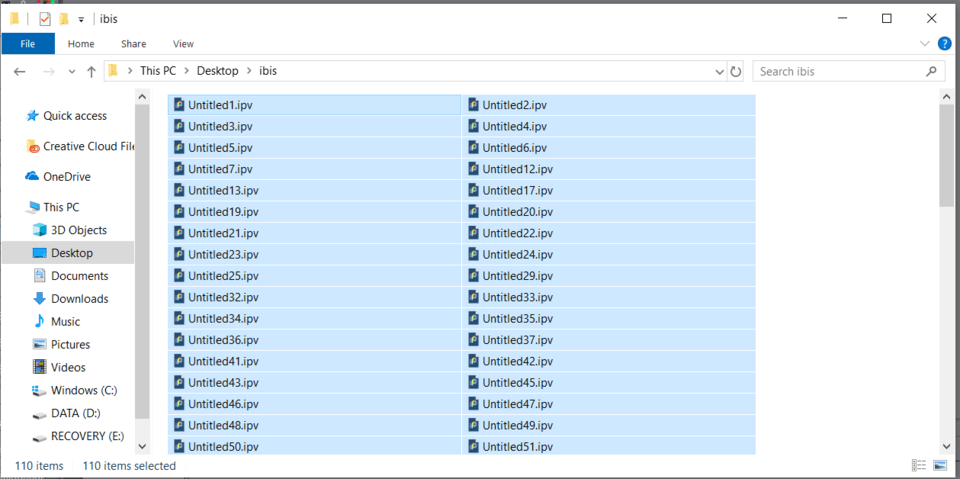
Task: Expand the ribbon using the chevron
Action: pos(924,44)
